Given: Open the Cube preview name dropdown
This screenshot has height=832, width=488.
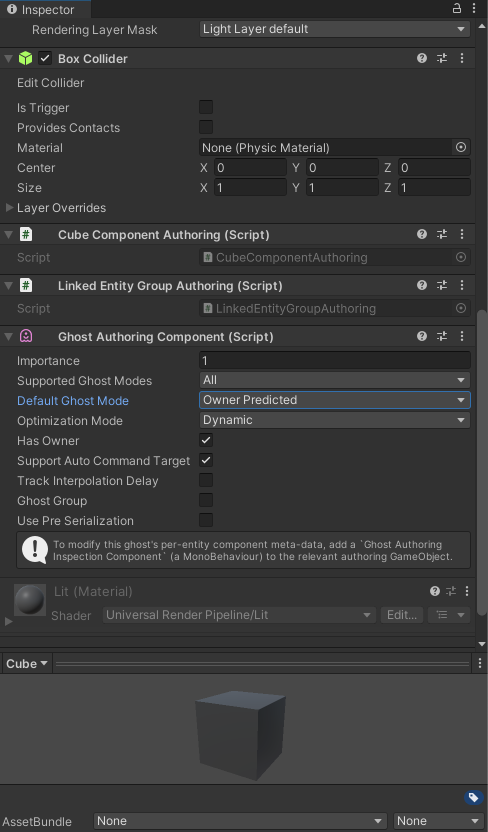Looking at the screenshot, I should click(27, 663).
